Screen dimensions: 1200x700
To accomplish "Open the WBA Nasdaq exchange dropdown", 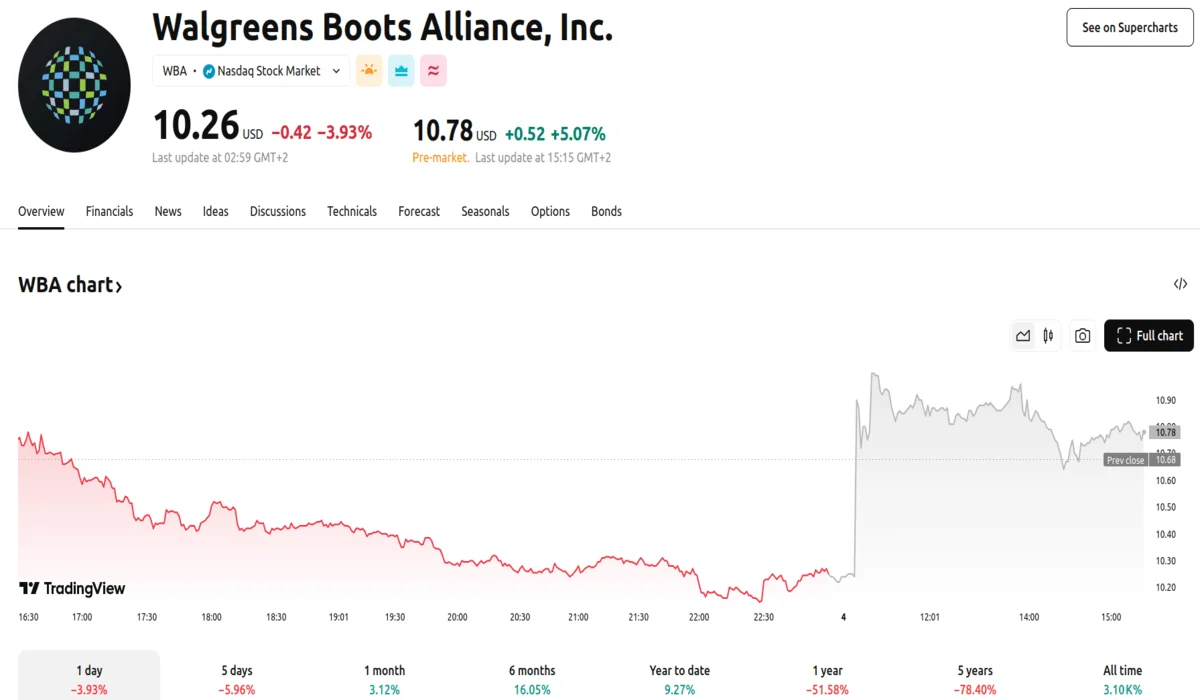I will [x=252, y=71].
